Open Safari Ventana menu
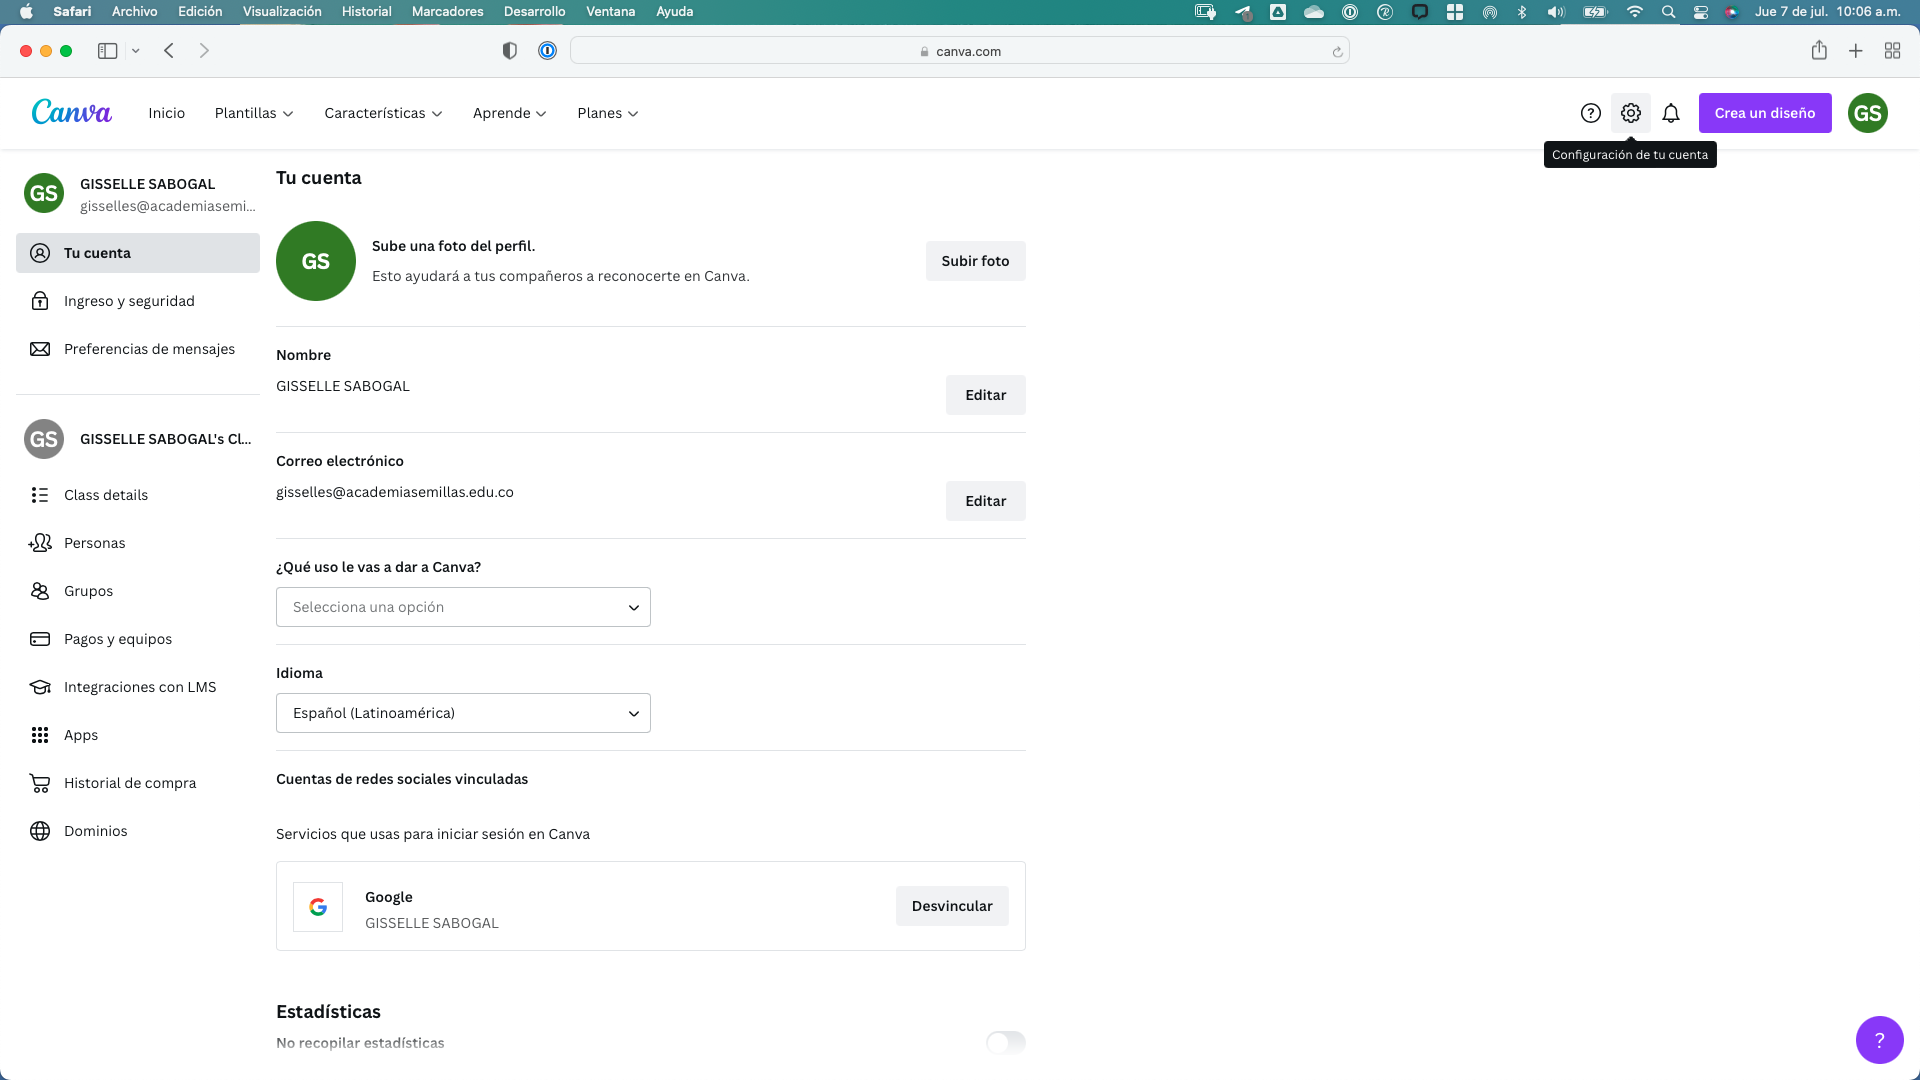 click(610, 12)
